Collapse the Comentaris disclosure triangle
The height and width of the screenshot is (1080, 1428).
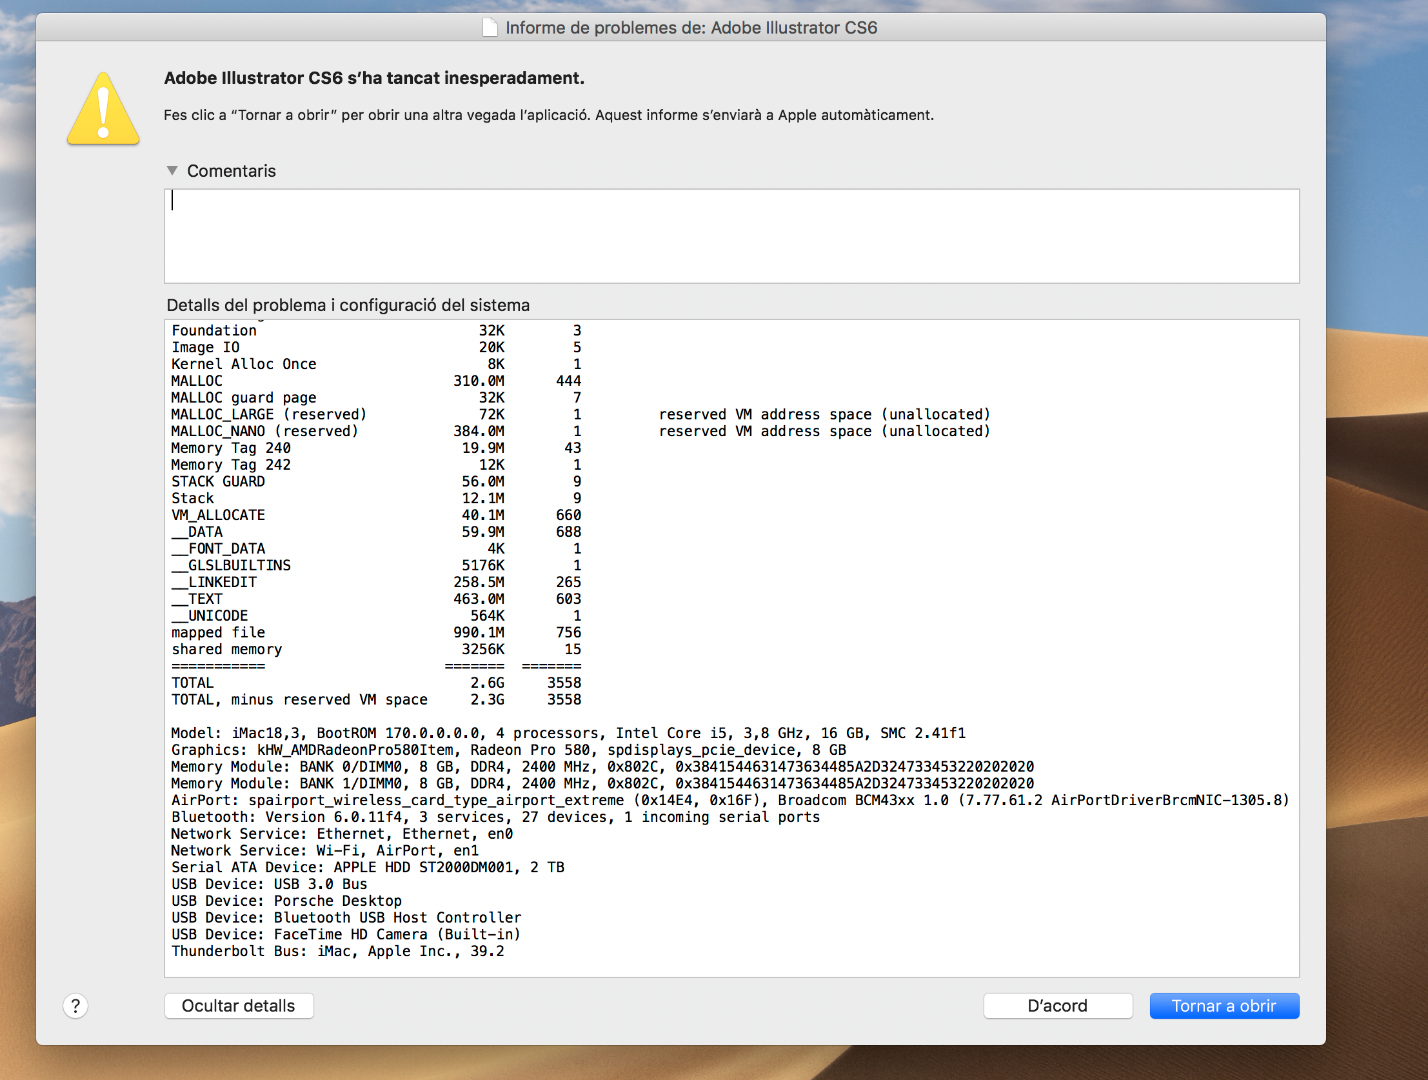(172, 171)
